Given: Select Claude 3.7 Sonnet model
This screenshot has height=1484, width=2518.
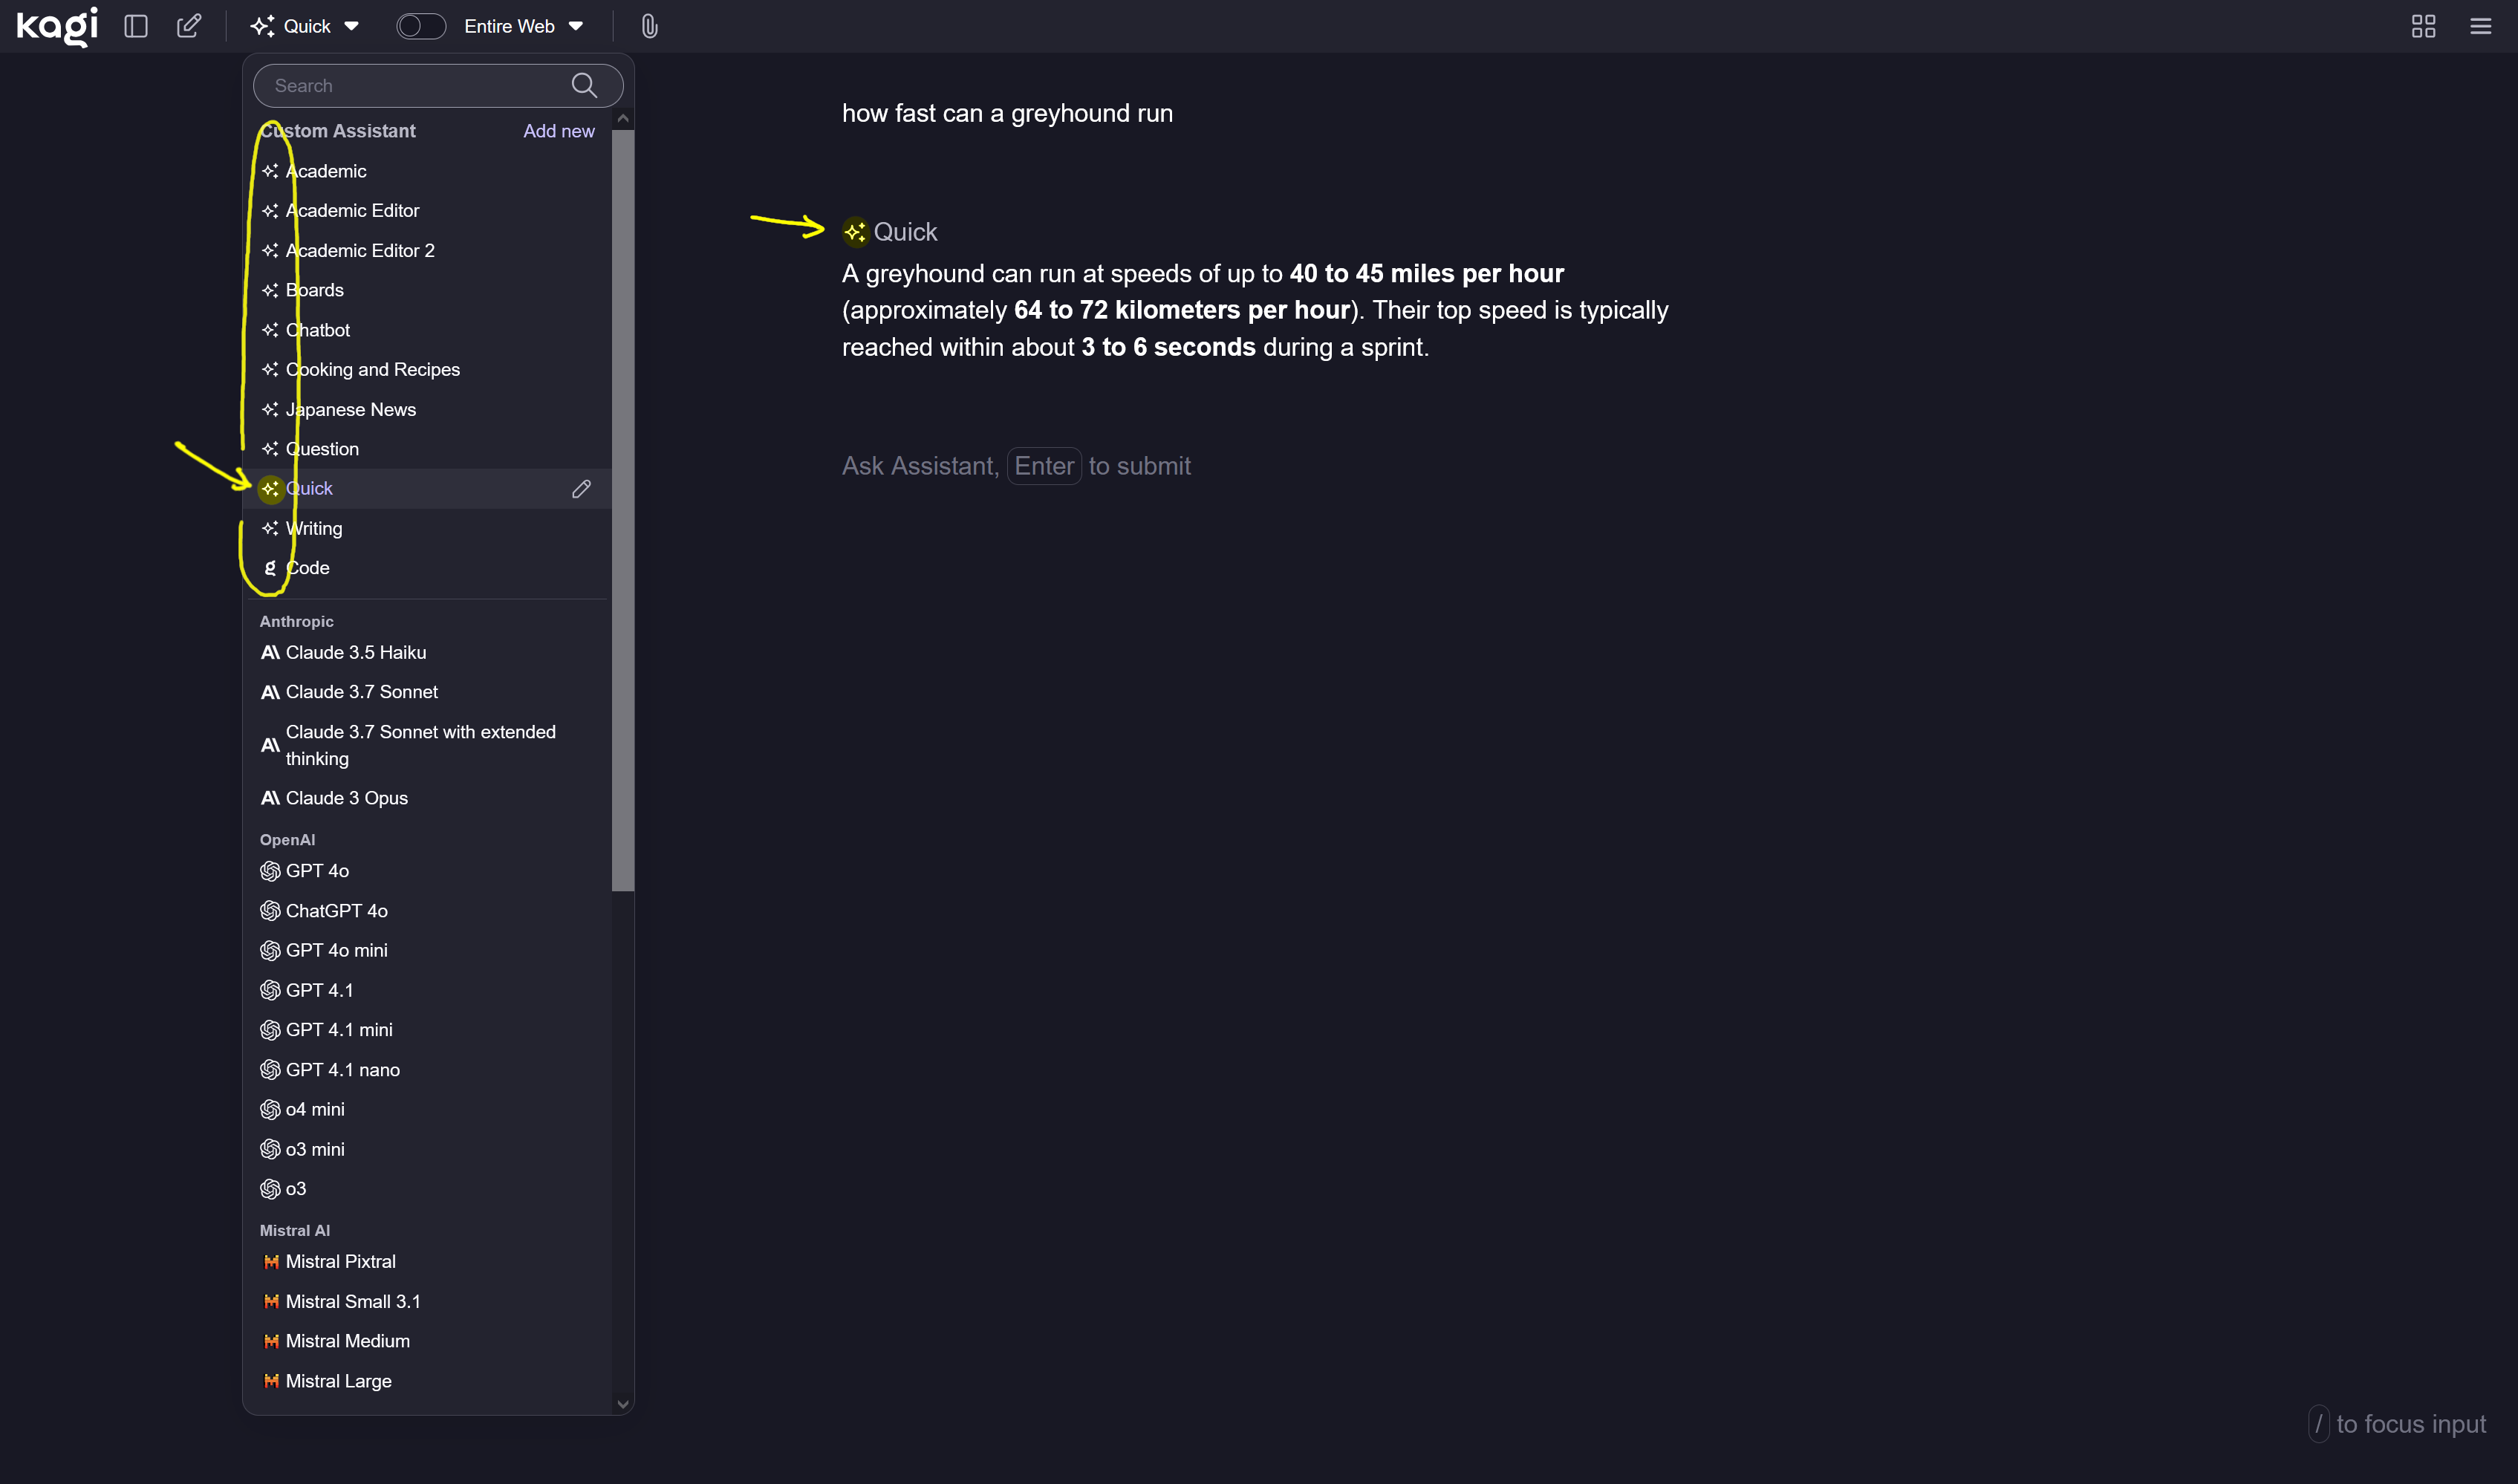Looking at the screenshot, I should point(361,692).
